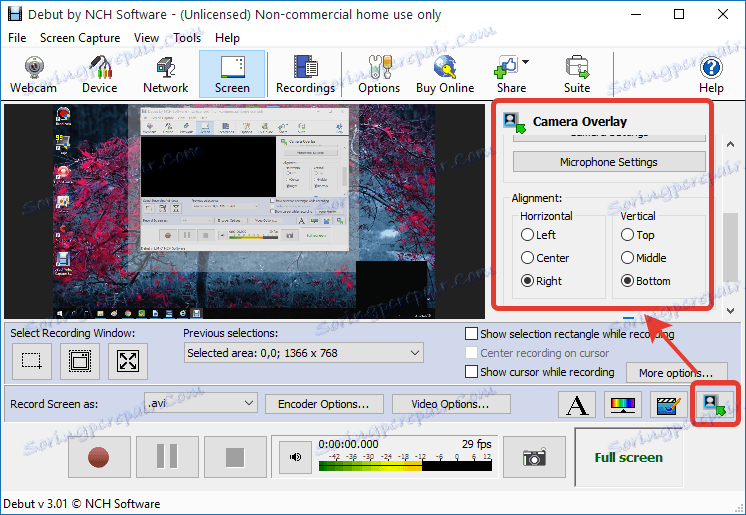Open the Record Screen as format dropdown

coord(201,404)
